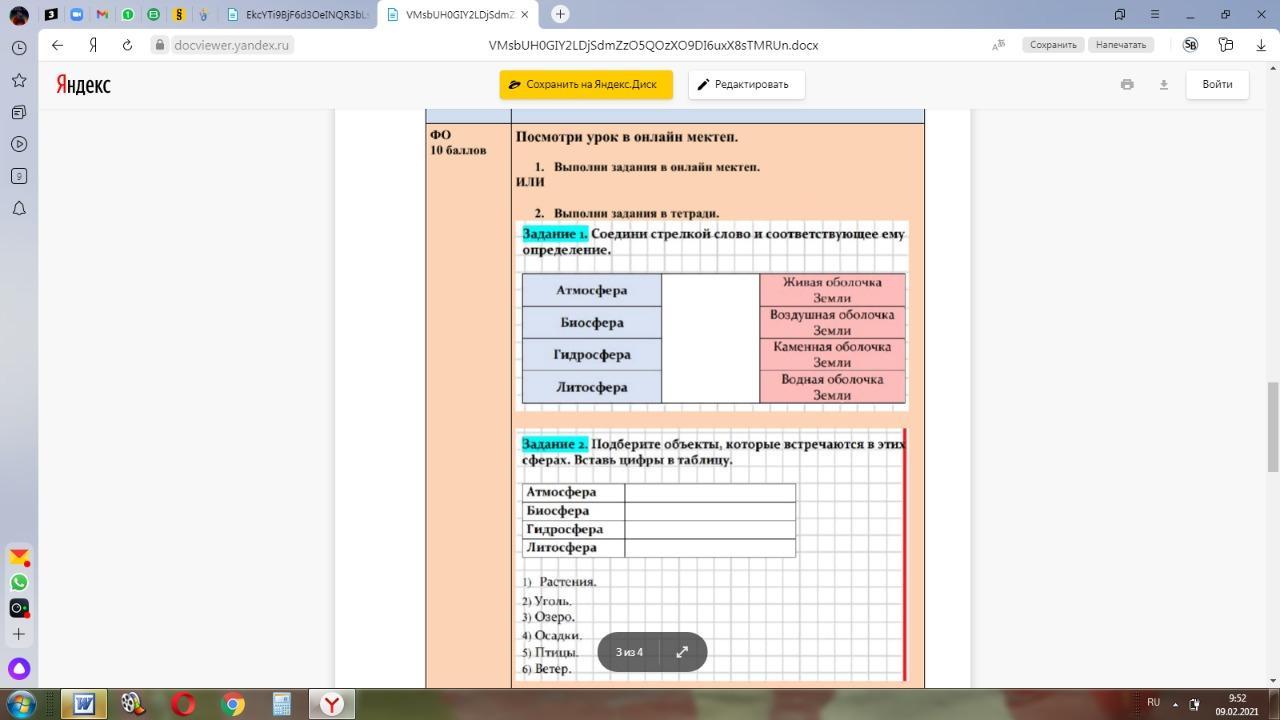
Task: Click Сохранить на Яндекс.Диск button
Action: click(x=586, y=85)
